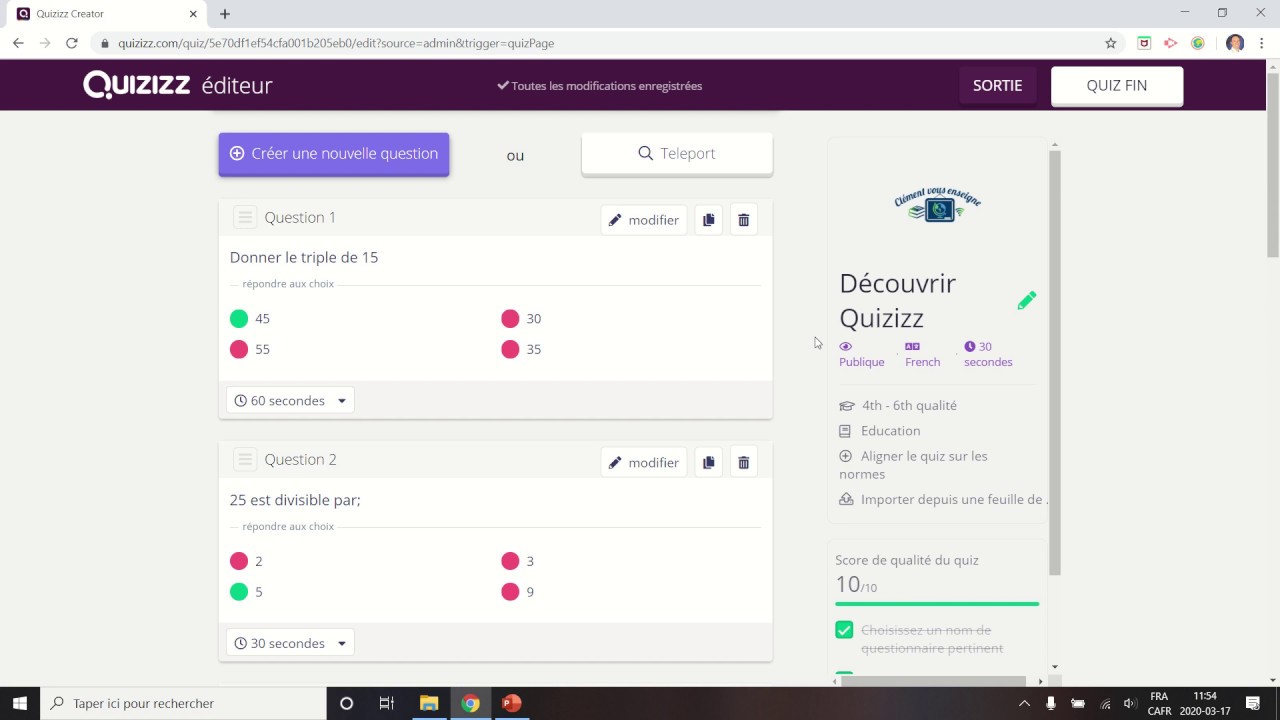1280x720 pixels.
Task: Click modifier on Question 2
Action: tap(644, 462)
